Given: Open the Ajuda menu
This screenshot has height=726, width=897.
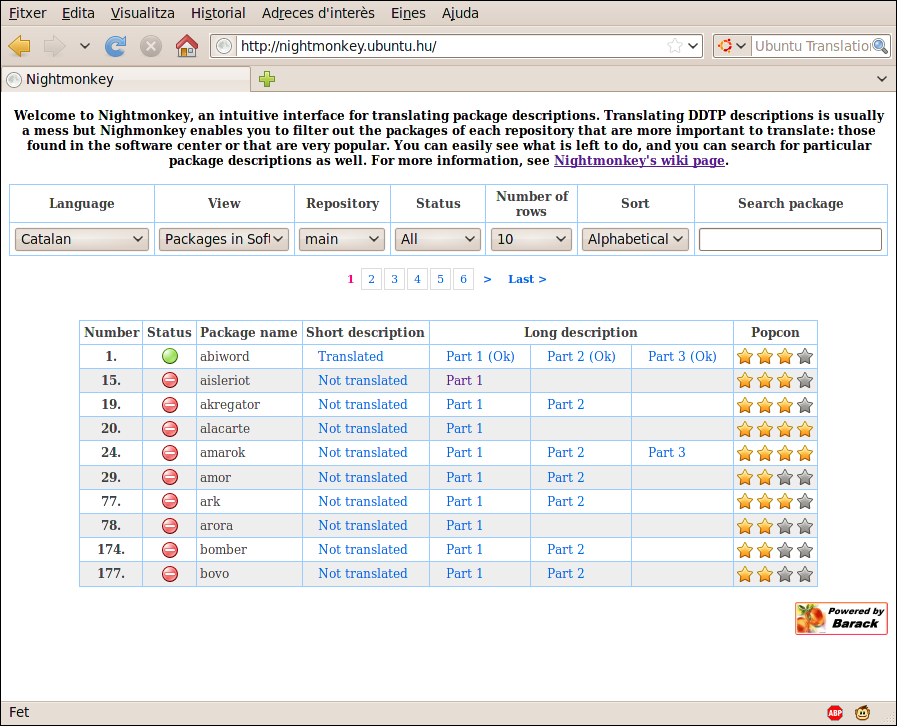Looking at the screenshot, I should [460, 13].
